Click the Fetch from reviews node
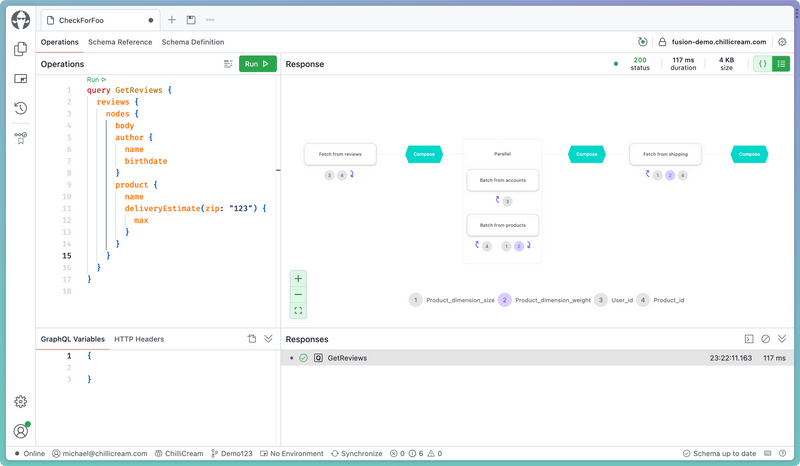The image size is (800, 466). pos(340,154)
